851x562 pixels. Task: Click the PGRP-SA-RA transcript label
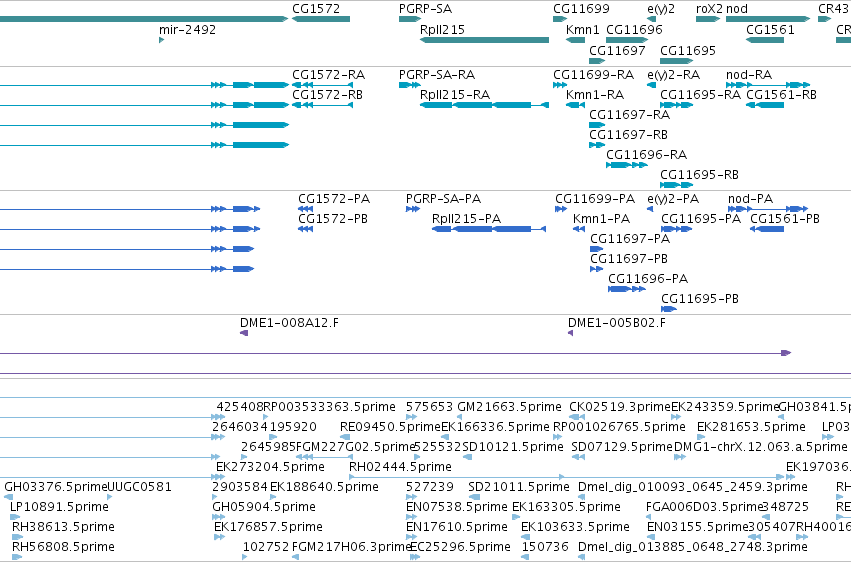pos(437,75)
